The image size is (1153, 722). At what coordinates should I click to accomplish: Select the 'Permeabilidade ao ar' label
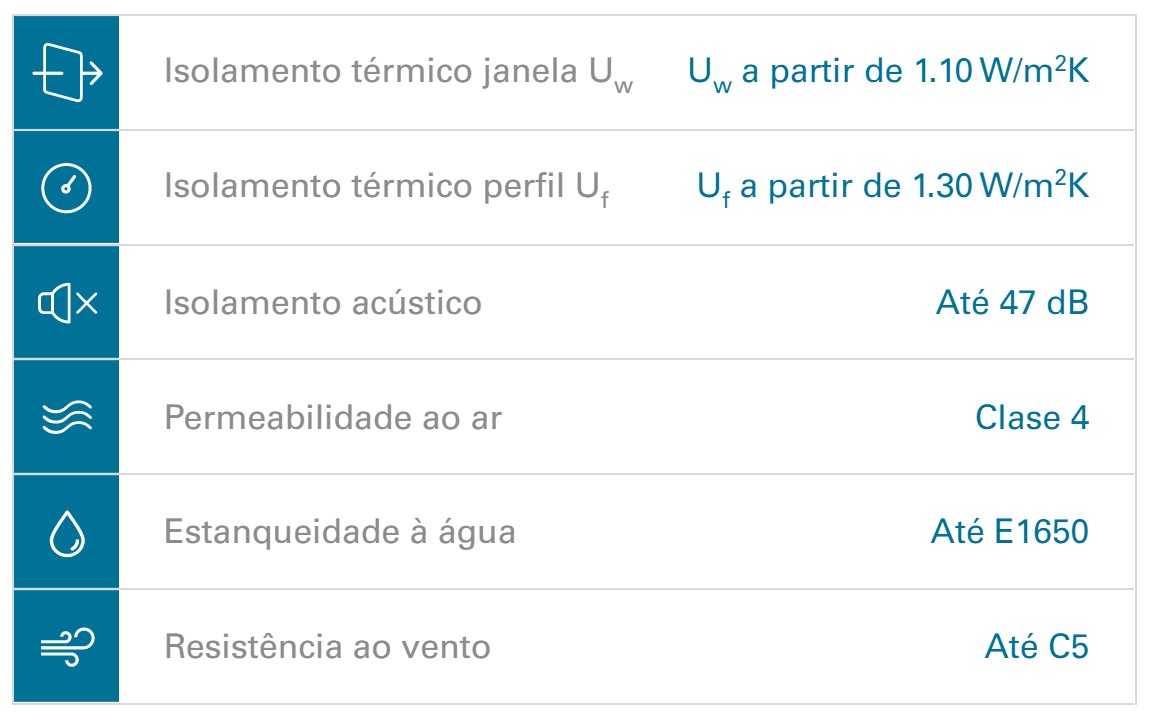333,418
